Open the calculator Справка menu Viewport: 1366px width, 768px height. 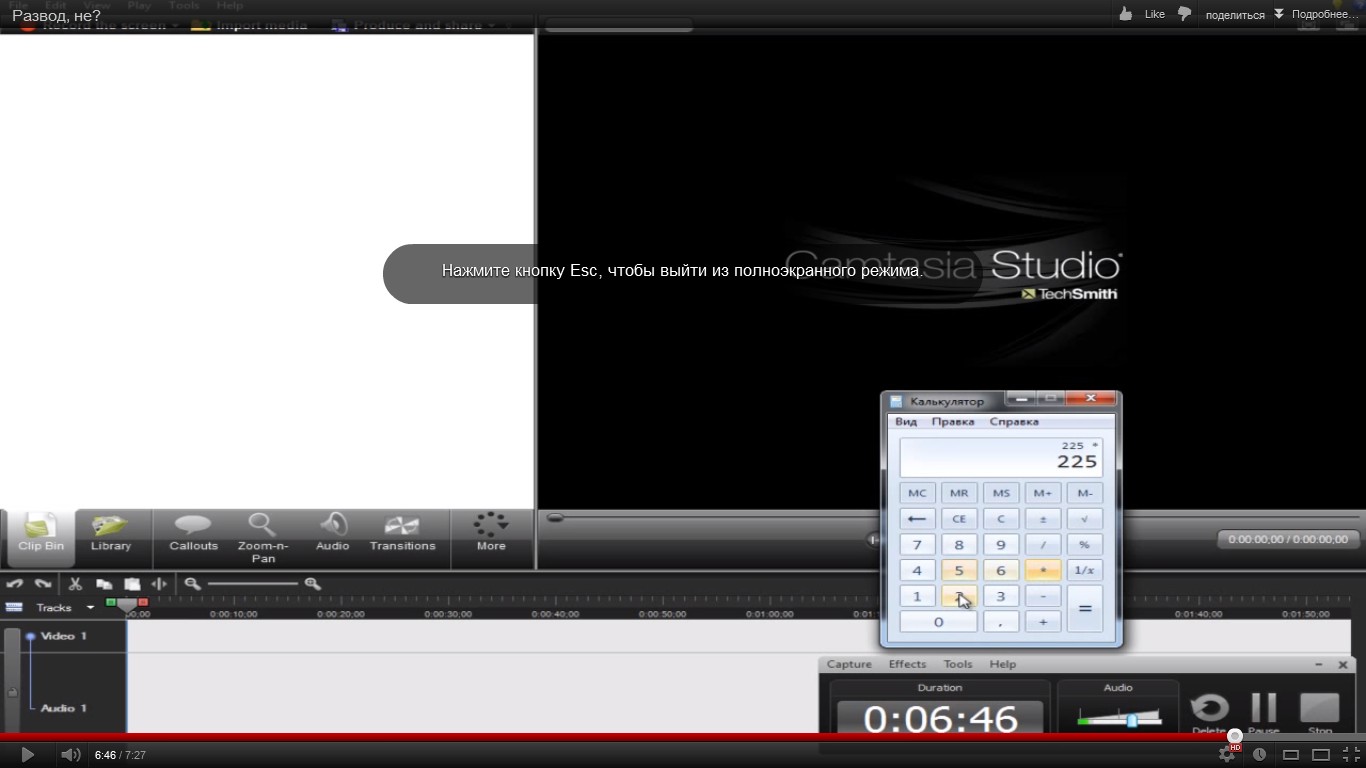(1014, 422)
